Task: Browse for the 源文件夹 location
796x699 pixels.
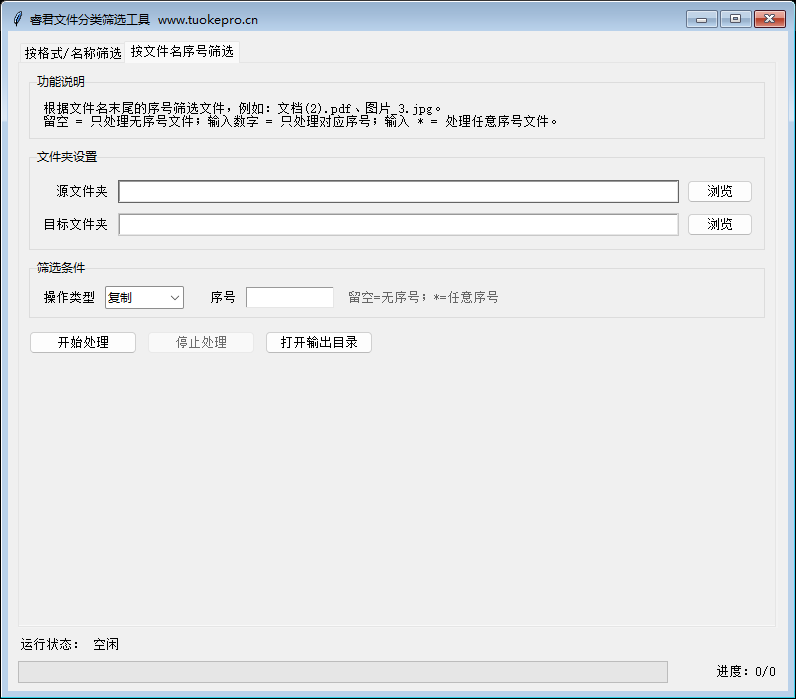Action: [719, 191]
